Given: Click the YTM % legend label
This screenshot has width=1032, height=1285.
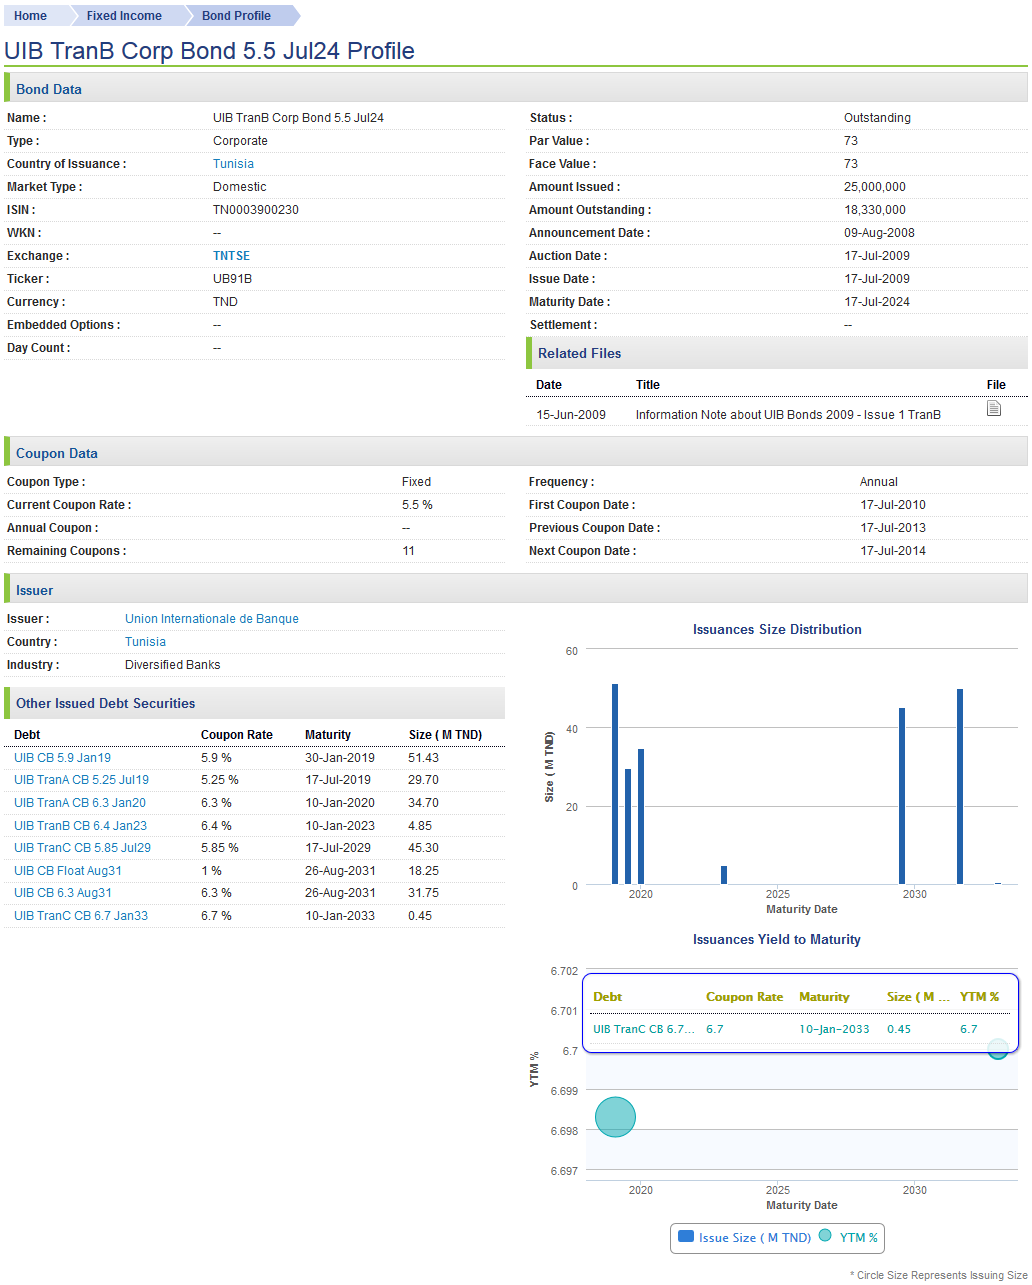Looking at the screenshot, I should (859, 1237).
